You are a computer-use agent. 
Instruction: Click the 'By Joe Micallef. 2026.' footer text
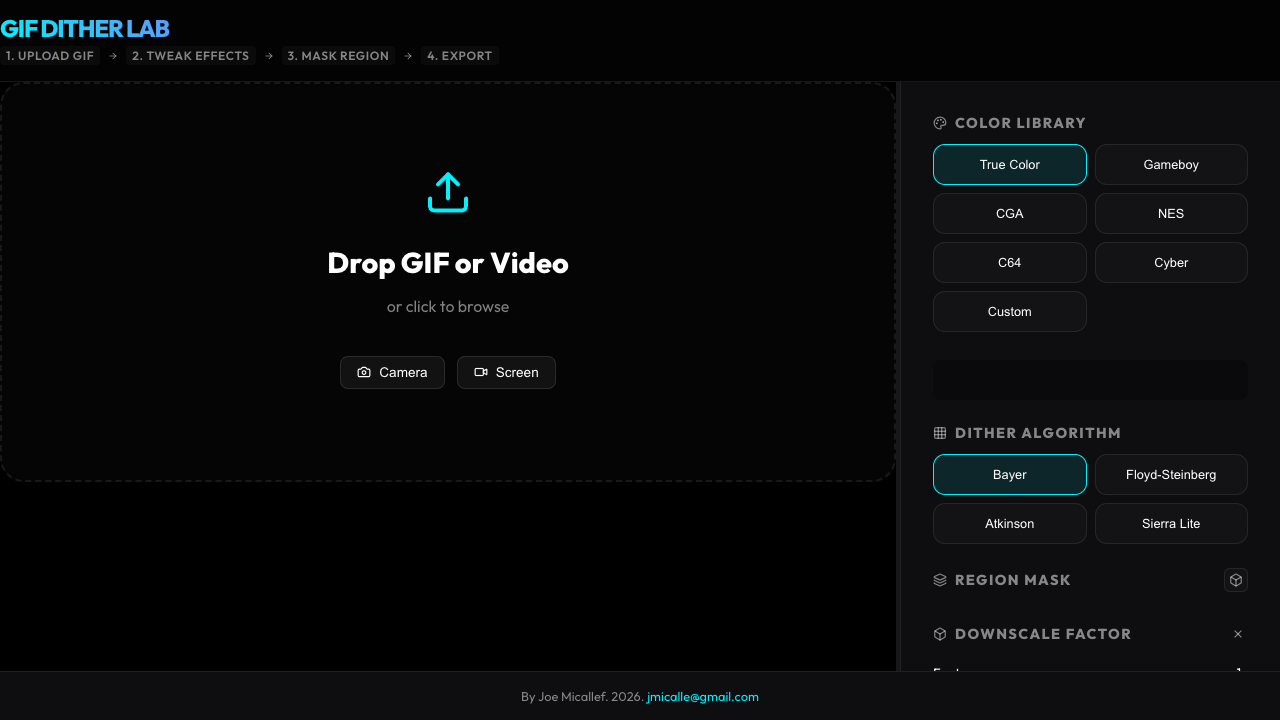click(582, 697)
